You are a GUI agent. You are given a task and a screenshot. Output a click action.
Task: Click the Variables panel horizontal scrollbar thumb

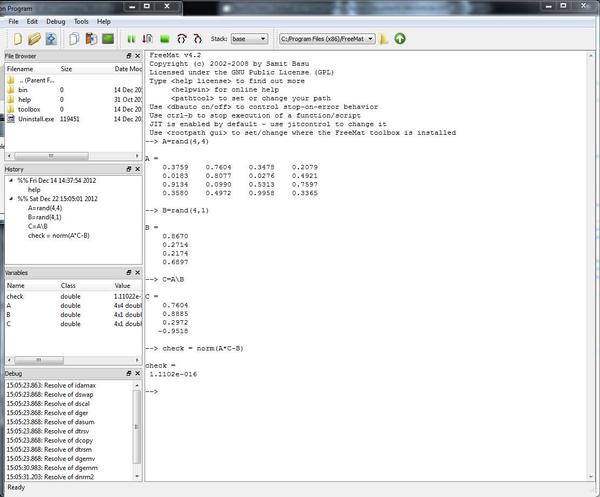click(x=39, y=360)
